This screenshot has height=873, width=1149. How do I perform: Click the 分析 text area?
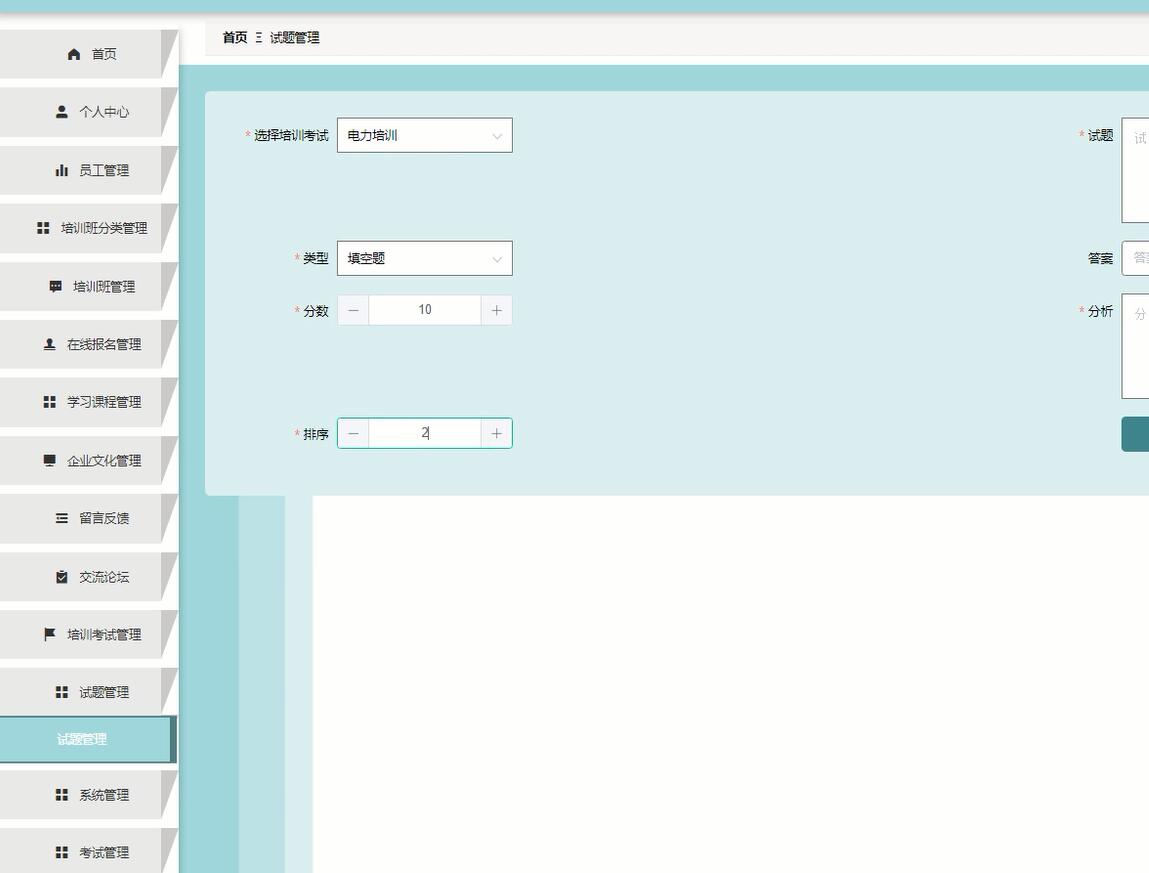pyautogui.click(x=1135, y=346)
